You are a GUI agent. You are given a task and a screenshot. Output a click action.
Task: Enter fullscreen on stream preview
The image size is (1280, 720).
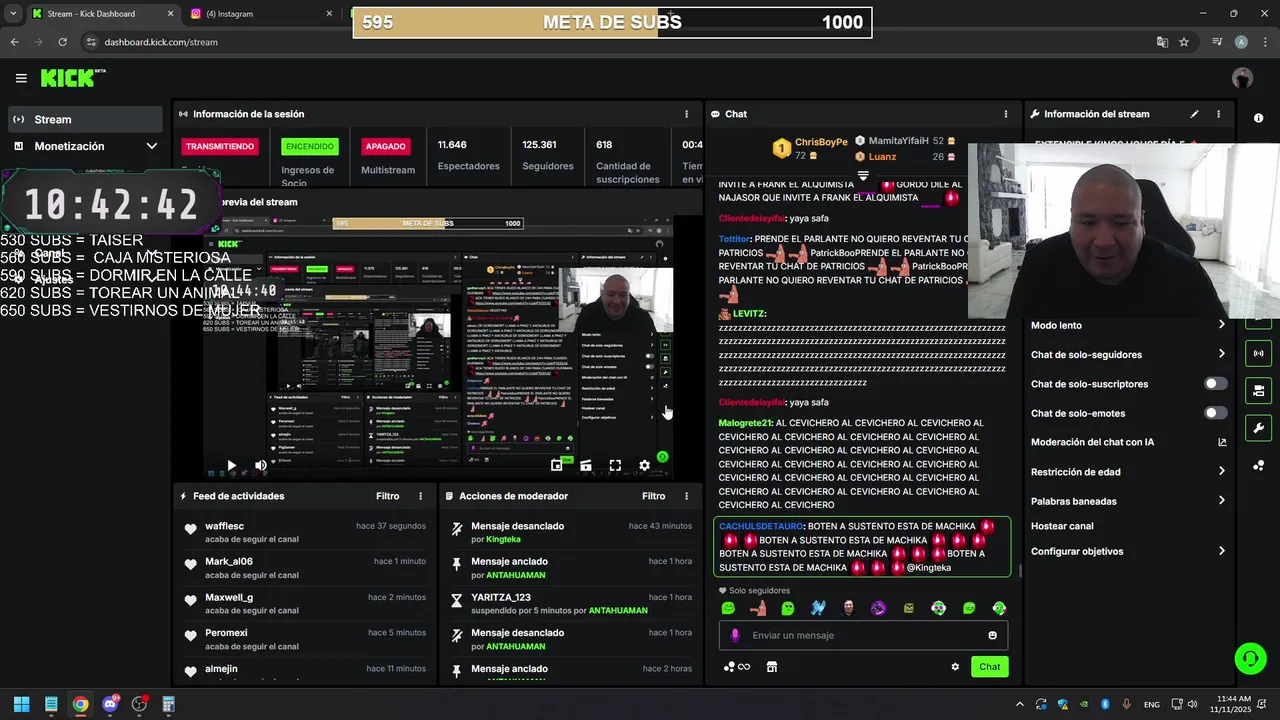615,465
